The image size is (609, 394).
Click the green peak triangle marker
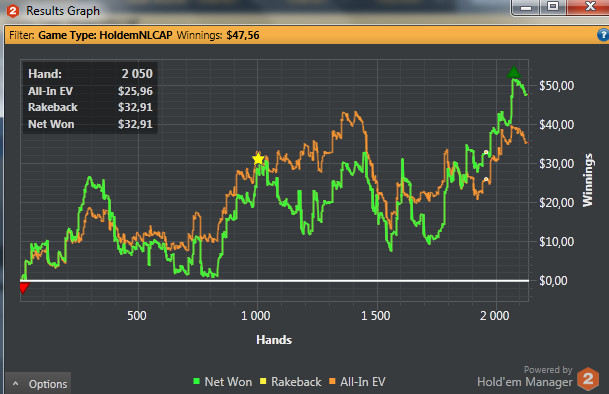pyautogui.click(x=514, y=72)
